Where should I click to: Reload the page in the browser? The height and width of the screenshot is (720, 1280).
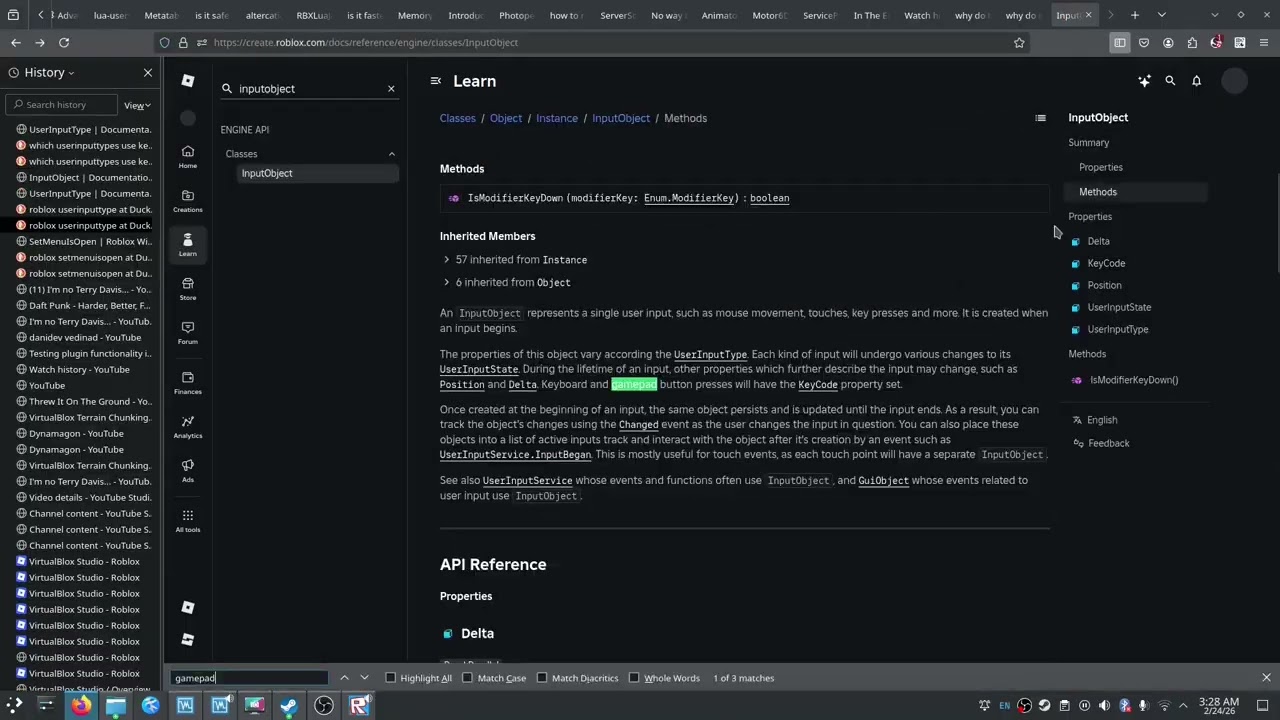[x=64, y=43]
